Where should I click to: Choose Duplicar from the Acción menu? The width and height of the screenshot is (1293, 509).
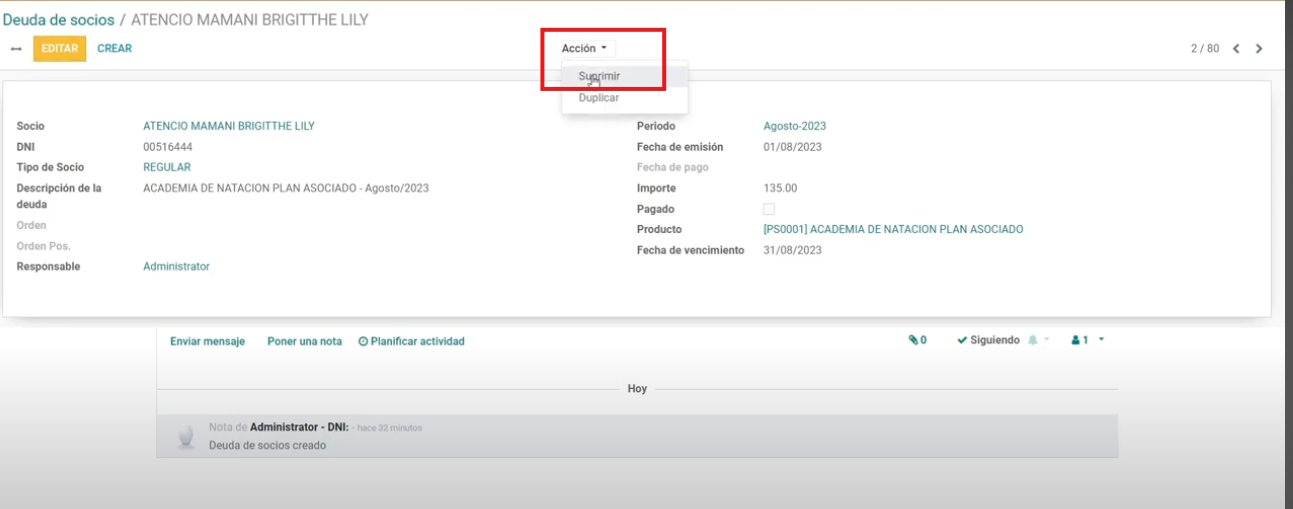point(624,98)
